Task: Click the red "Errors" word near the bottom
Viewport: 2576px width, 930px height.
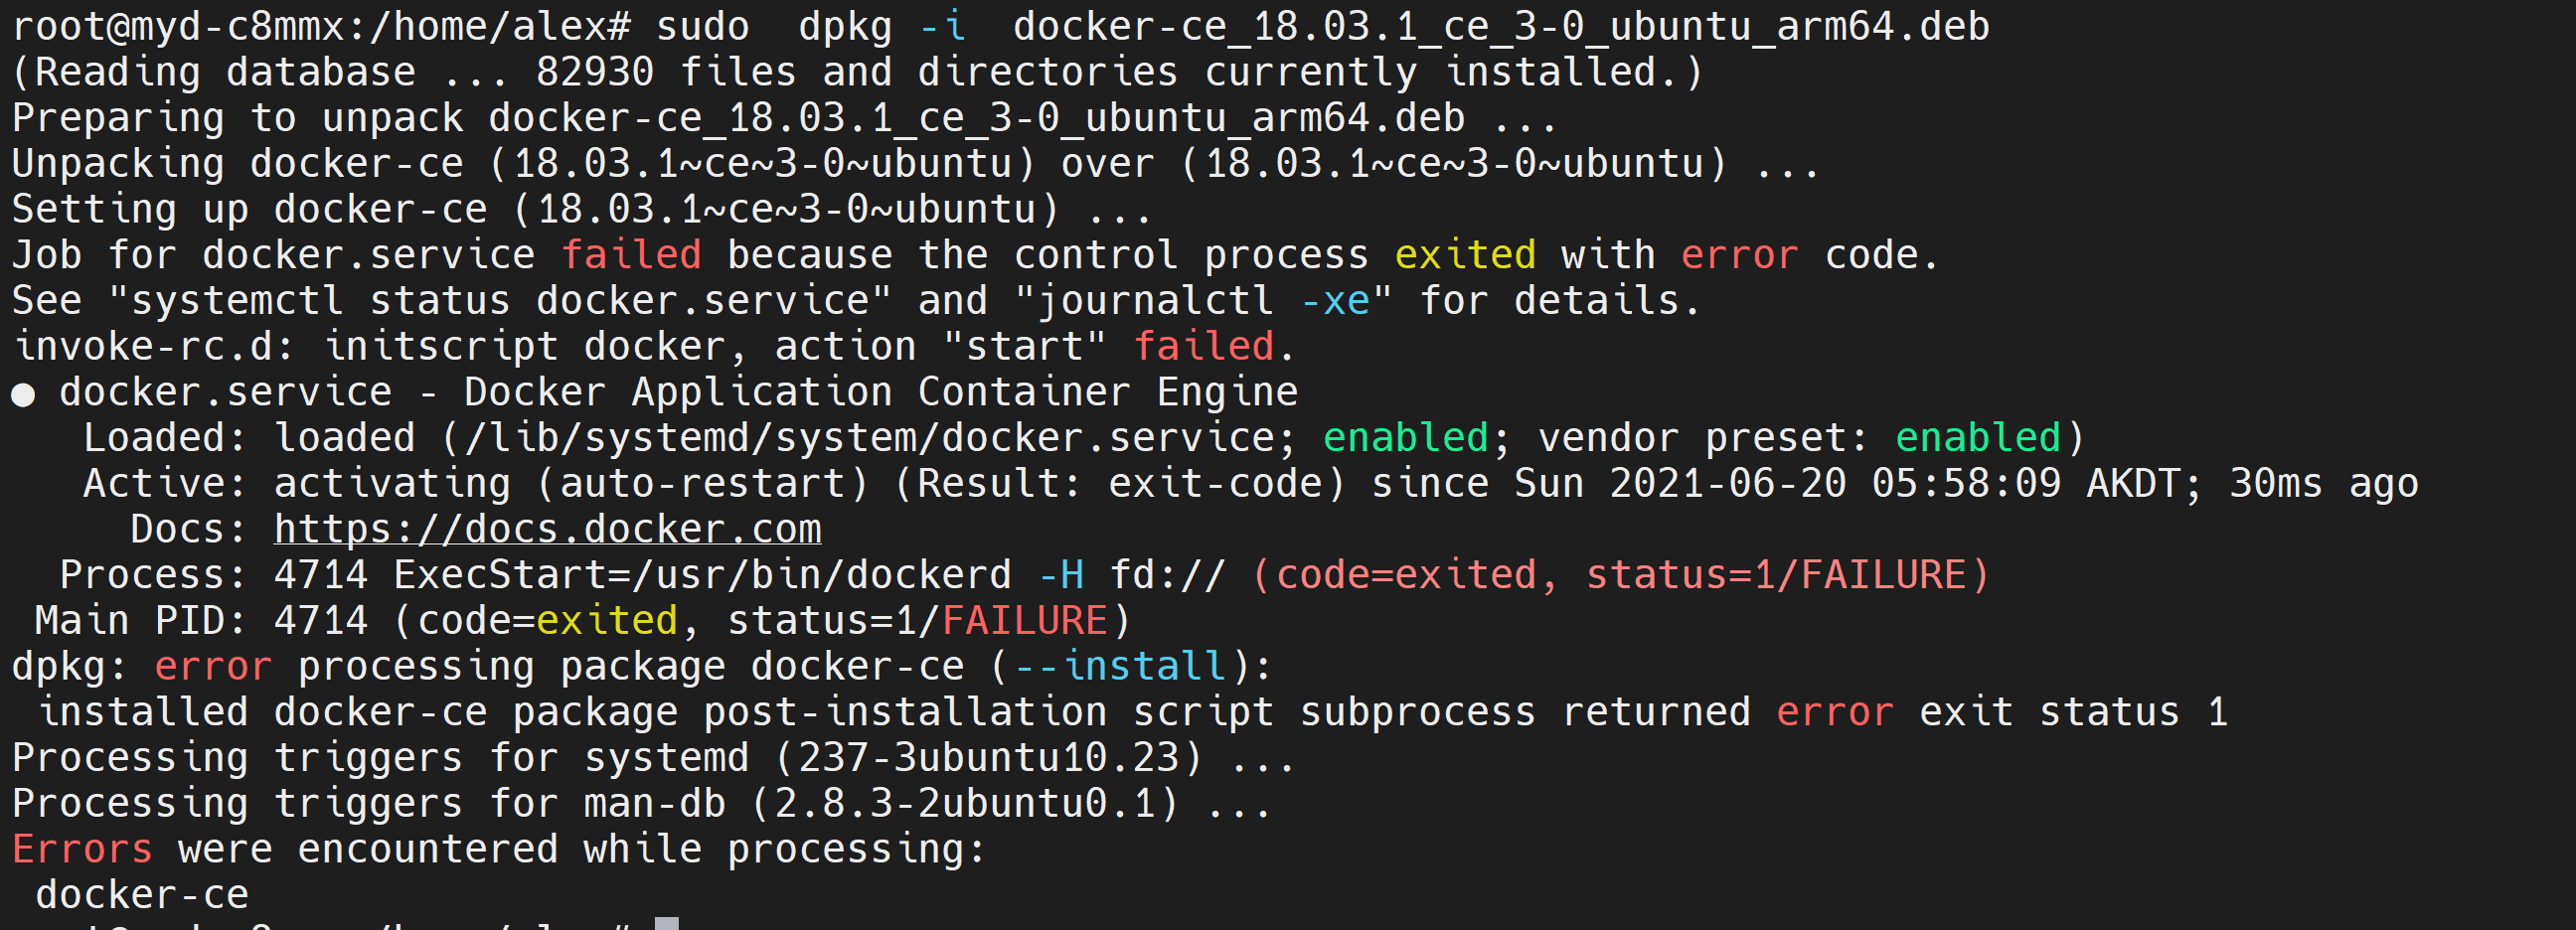Action: pos(82,850)
